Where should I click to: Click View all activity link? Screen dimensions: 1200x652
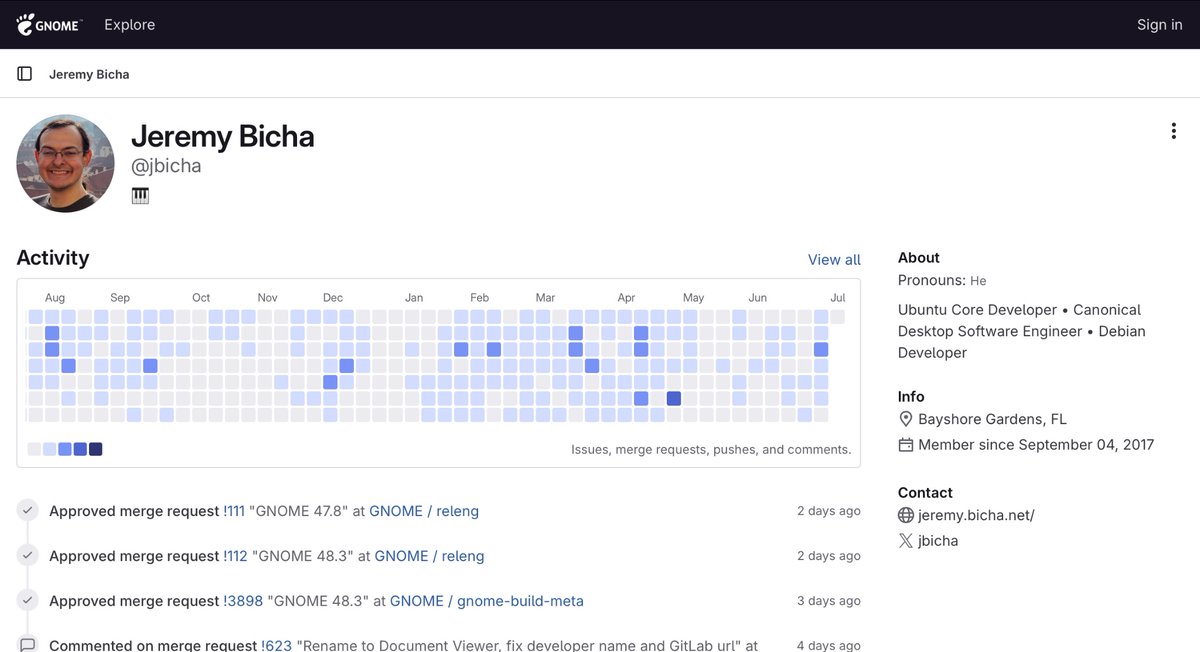point(834,260)
